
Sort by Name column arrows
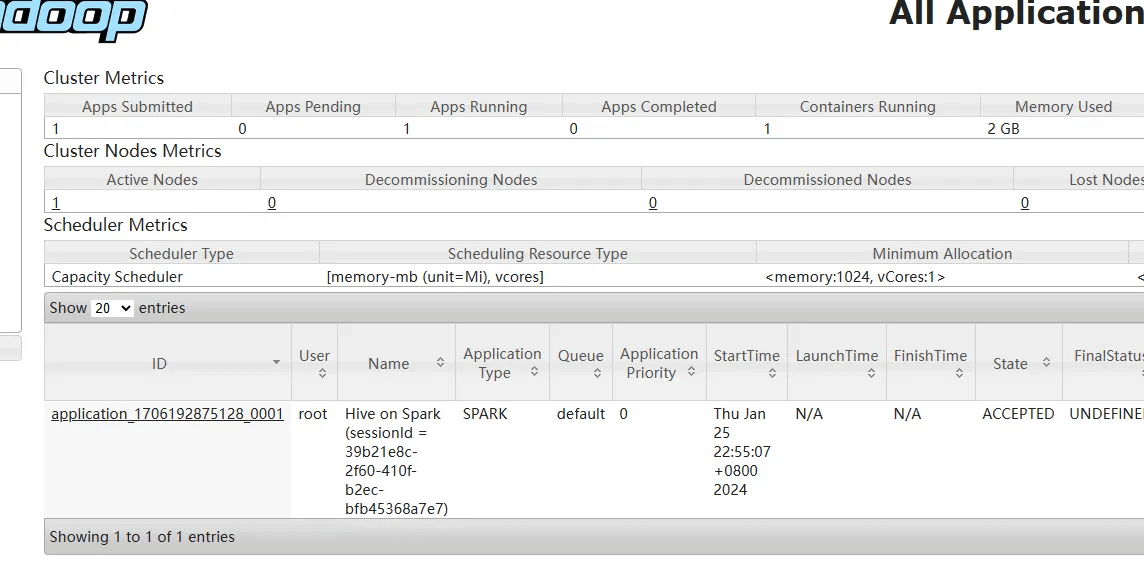440,363
